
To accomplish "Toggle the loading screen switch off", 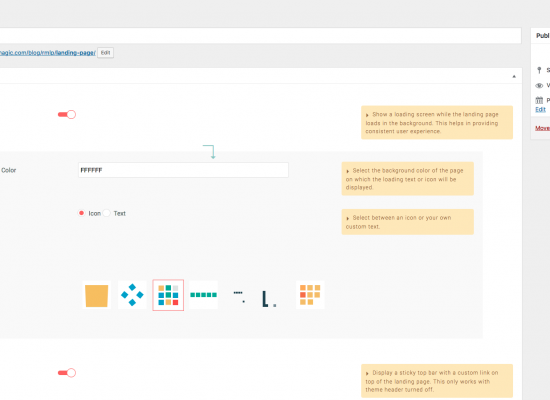I will (x=67, y=114).
